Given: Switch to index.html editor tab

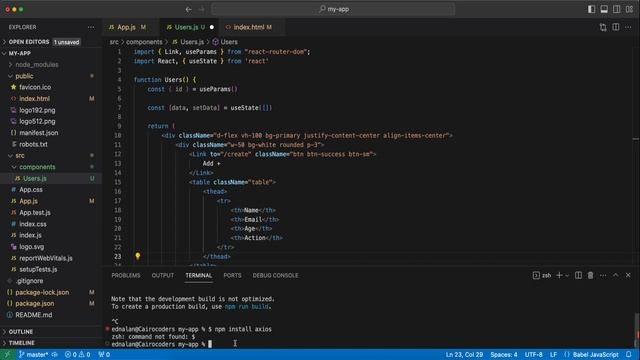Looking at the screenshot, I should click(x=252, y=27).
